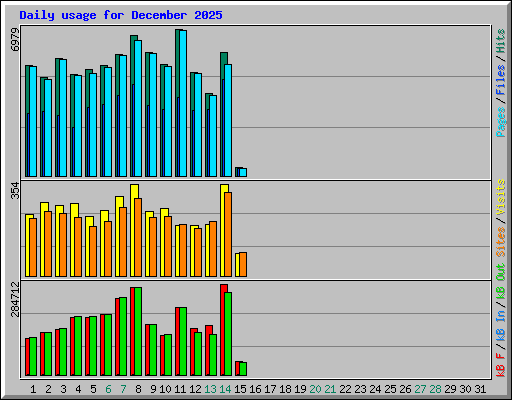Select day 24 on the axis
The width and height of the screenshot is (512, 400).
[375, 389]
